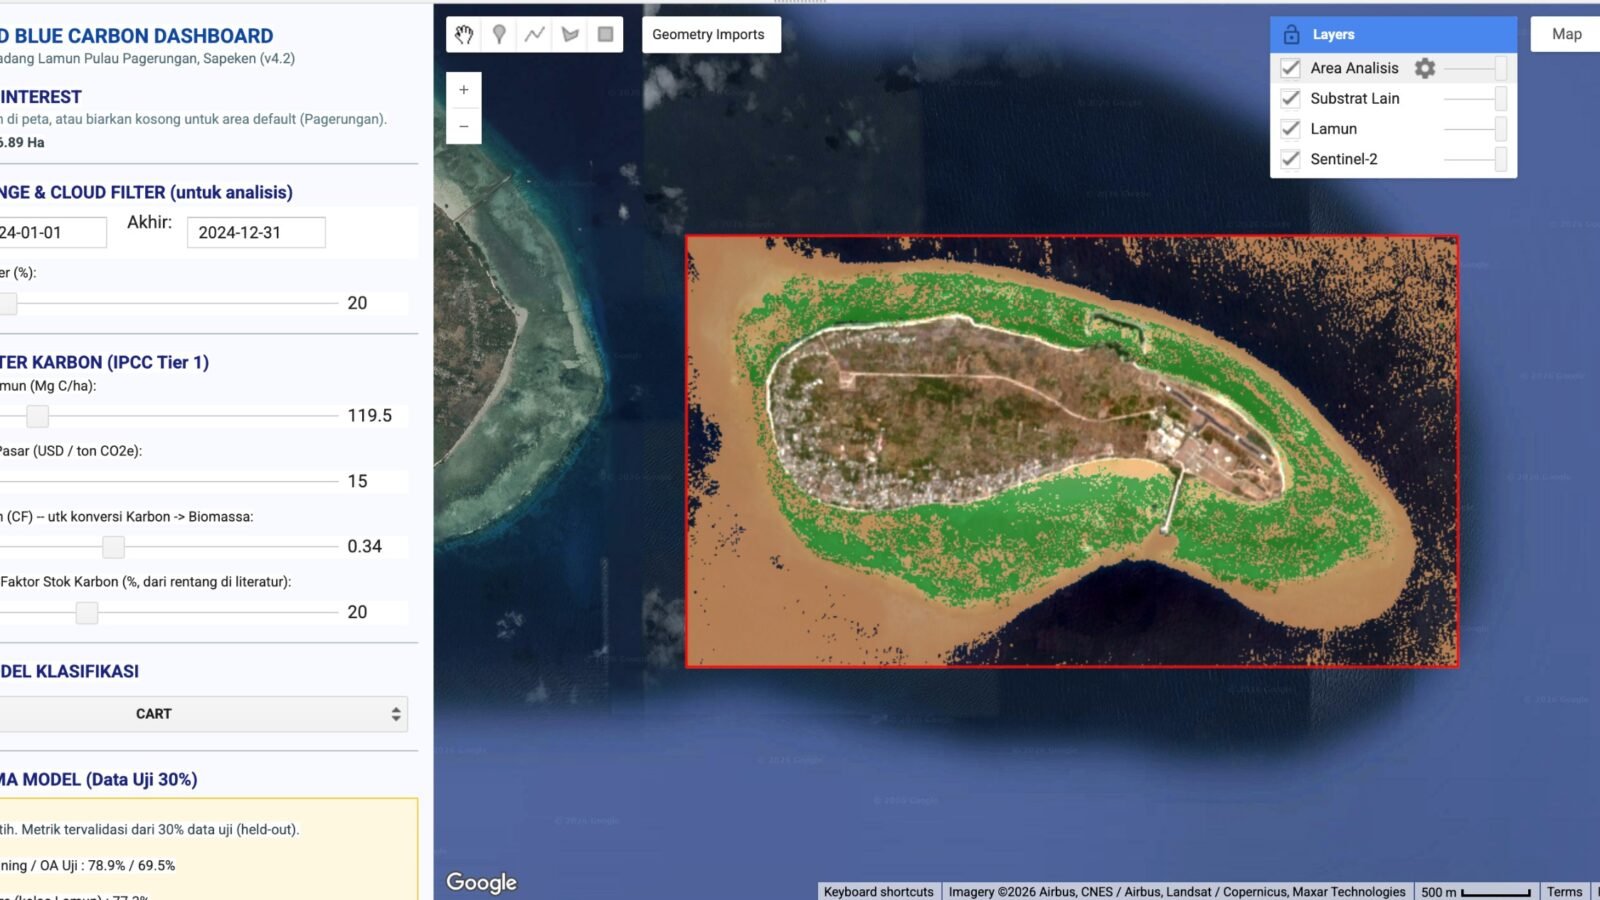Image resolution: width=1600 pixels, height=900 pixels.
Task: Adjust the Area Analisis opacity slider
Action: [x=1476, y=68]
